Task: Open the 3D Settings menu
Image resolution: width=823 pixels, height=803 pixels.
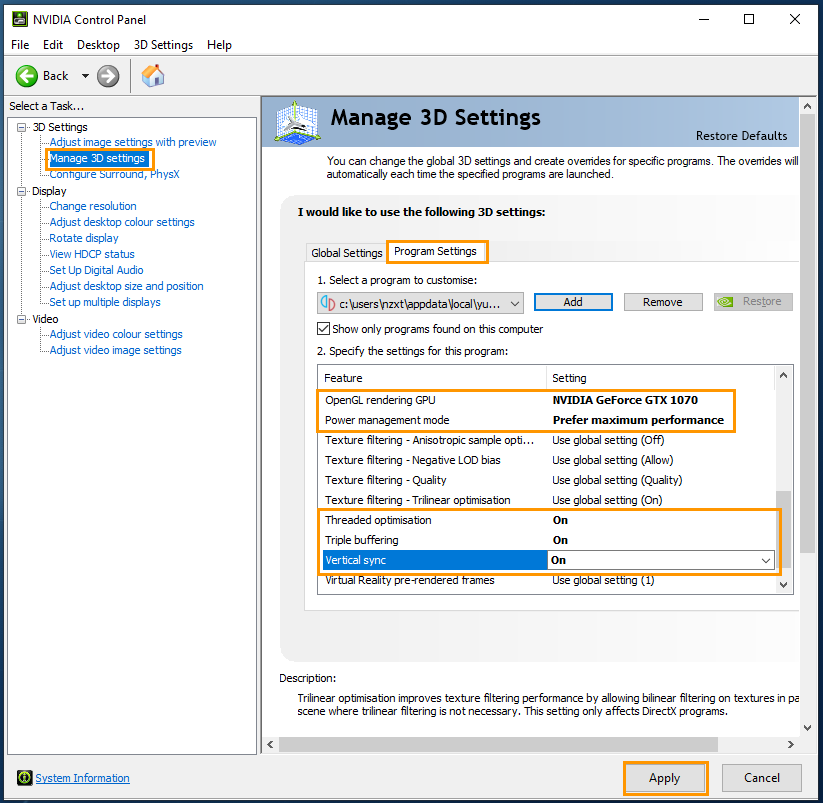Action: 163,45
